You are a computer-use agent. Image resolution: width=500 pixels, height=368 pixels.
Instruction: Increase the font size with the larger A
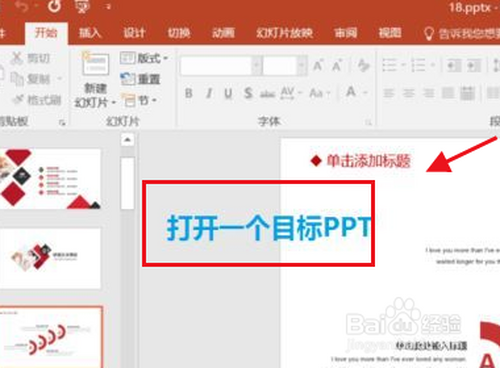tap(318, 65)
